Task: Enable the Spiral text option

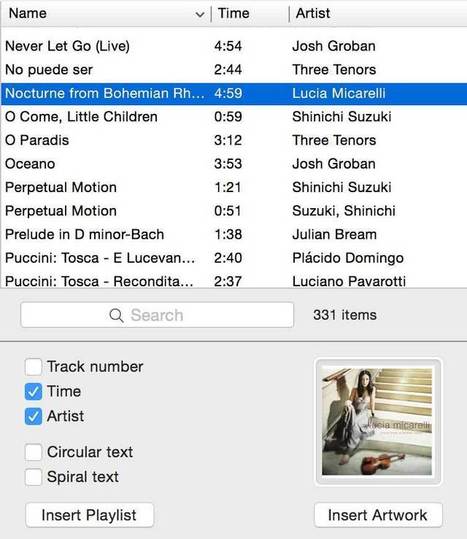Action: [x=33, y=477]
